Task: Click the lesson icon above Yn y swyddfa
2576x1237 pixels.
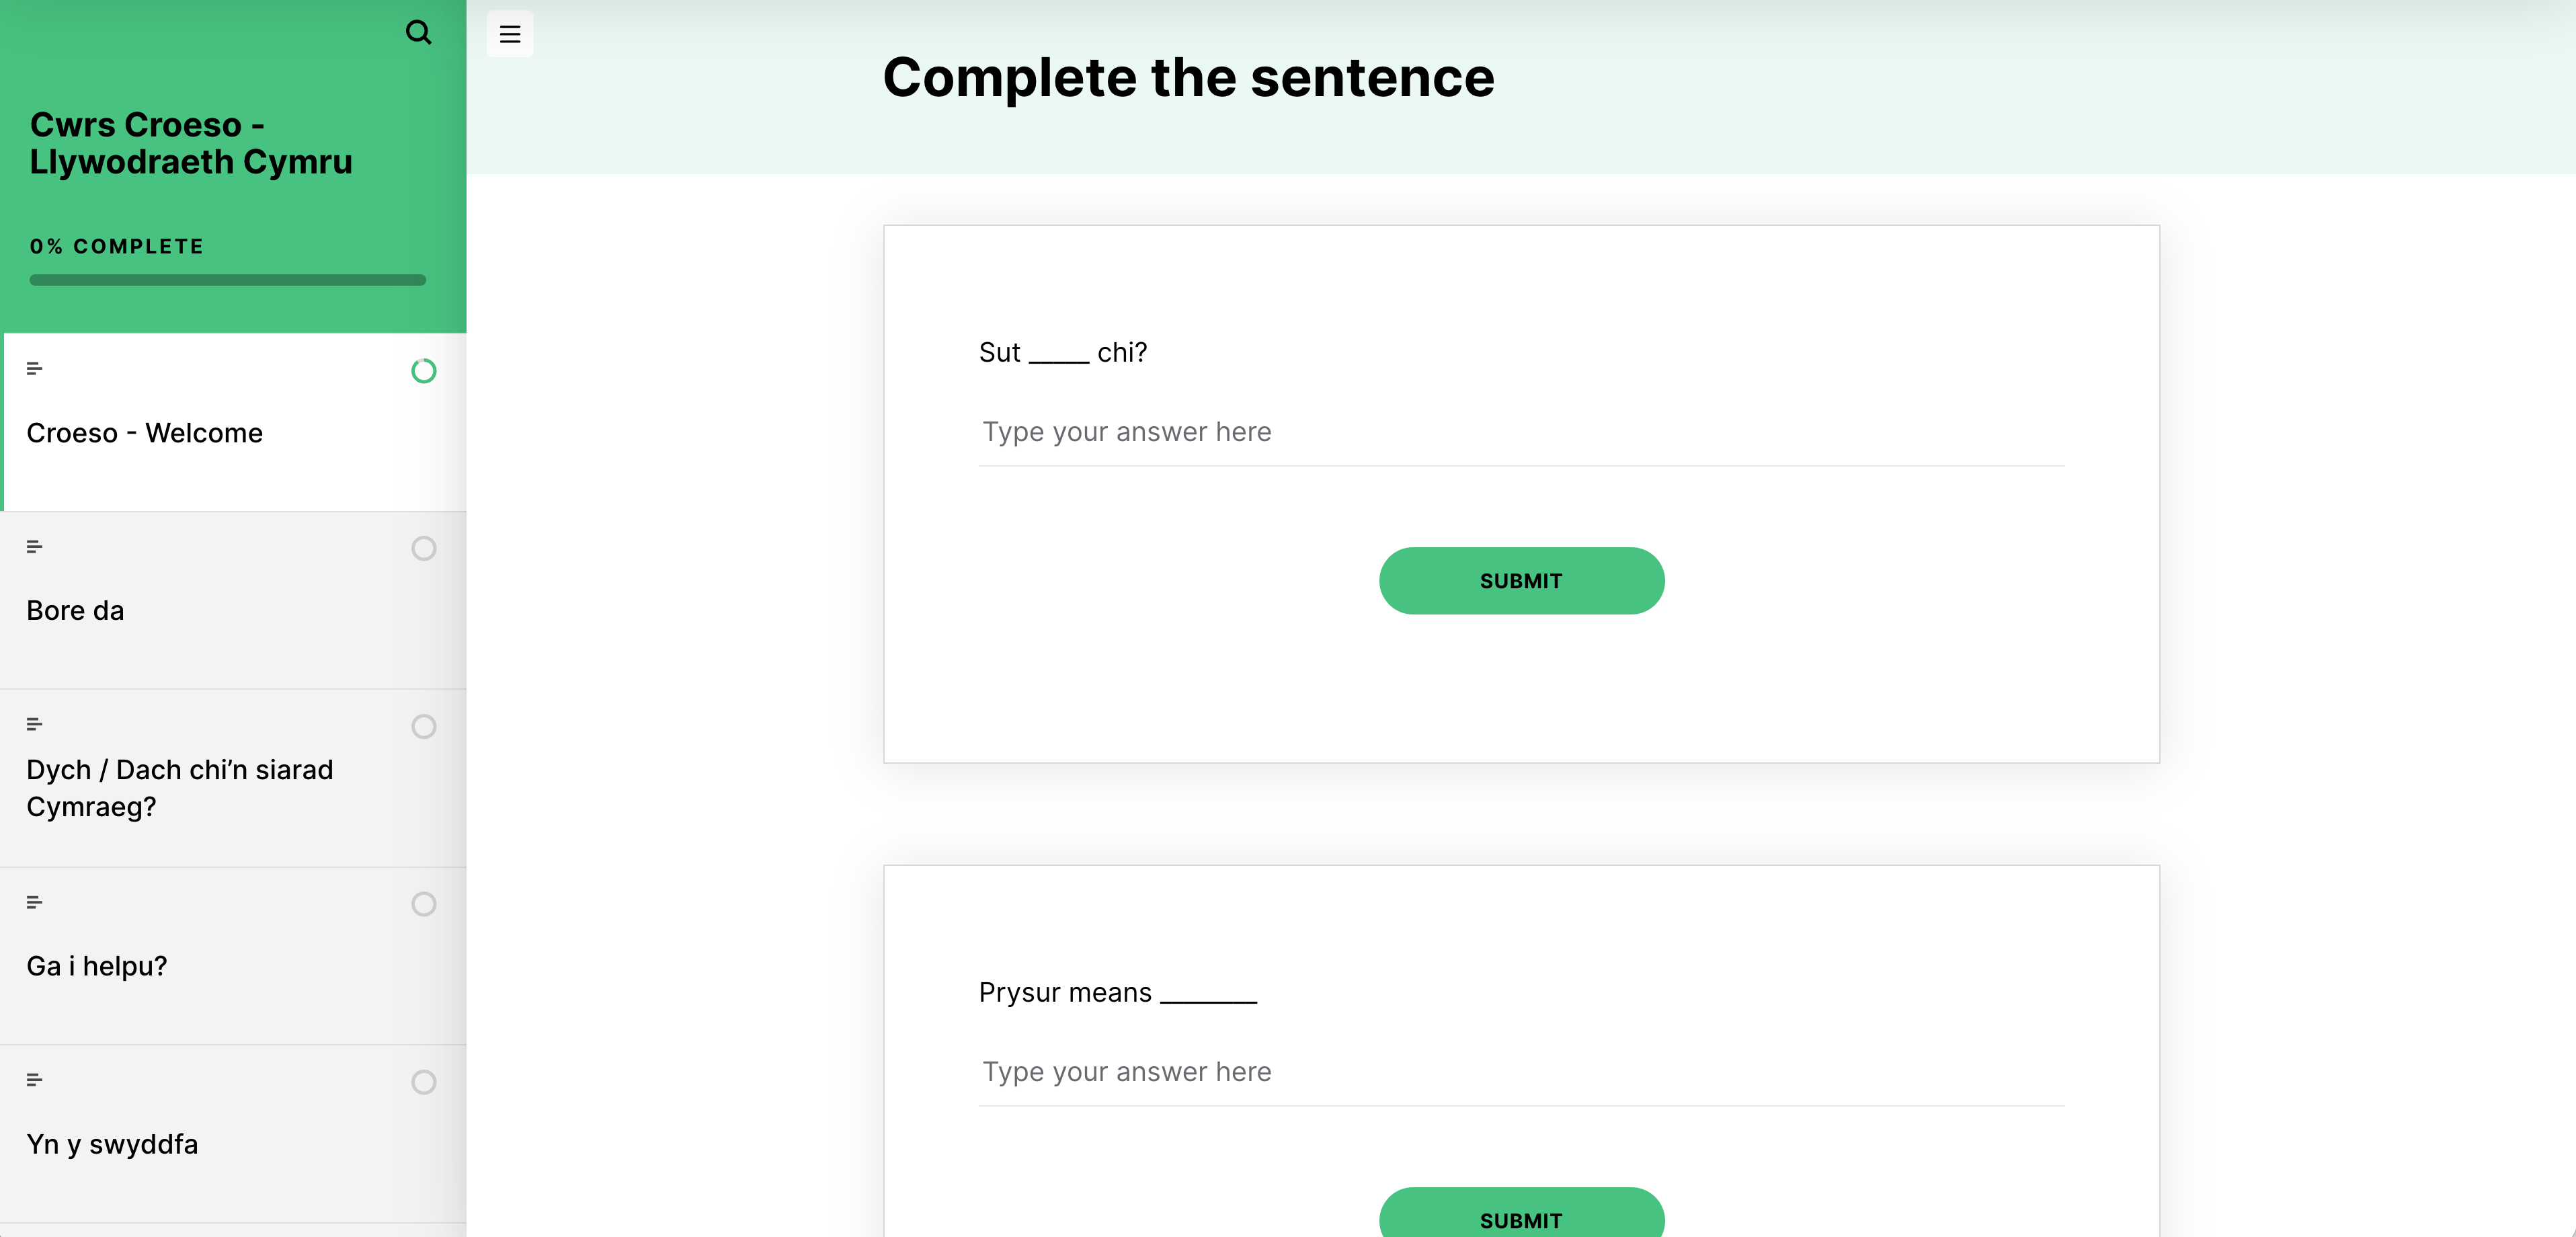Action: click(x=34, y=1080)
